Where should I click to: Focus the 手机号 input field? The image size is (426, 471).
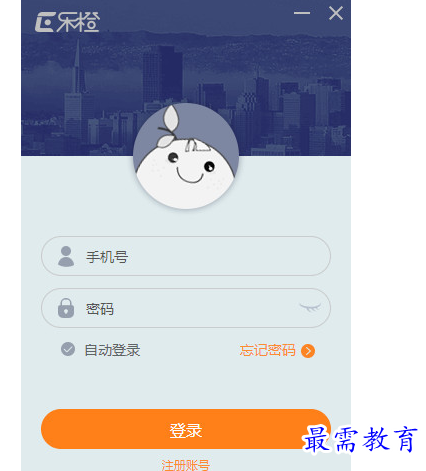click(x=186, y=256)
